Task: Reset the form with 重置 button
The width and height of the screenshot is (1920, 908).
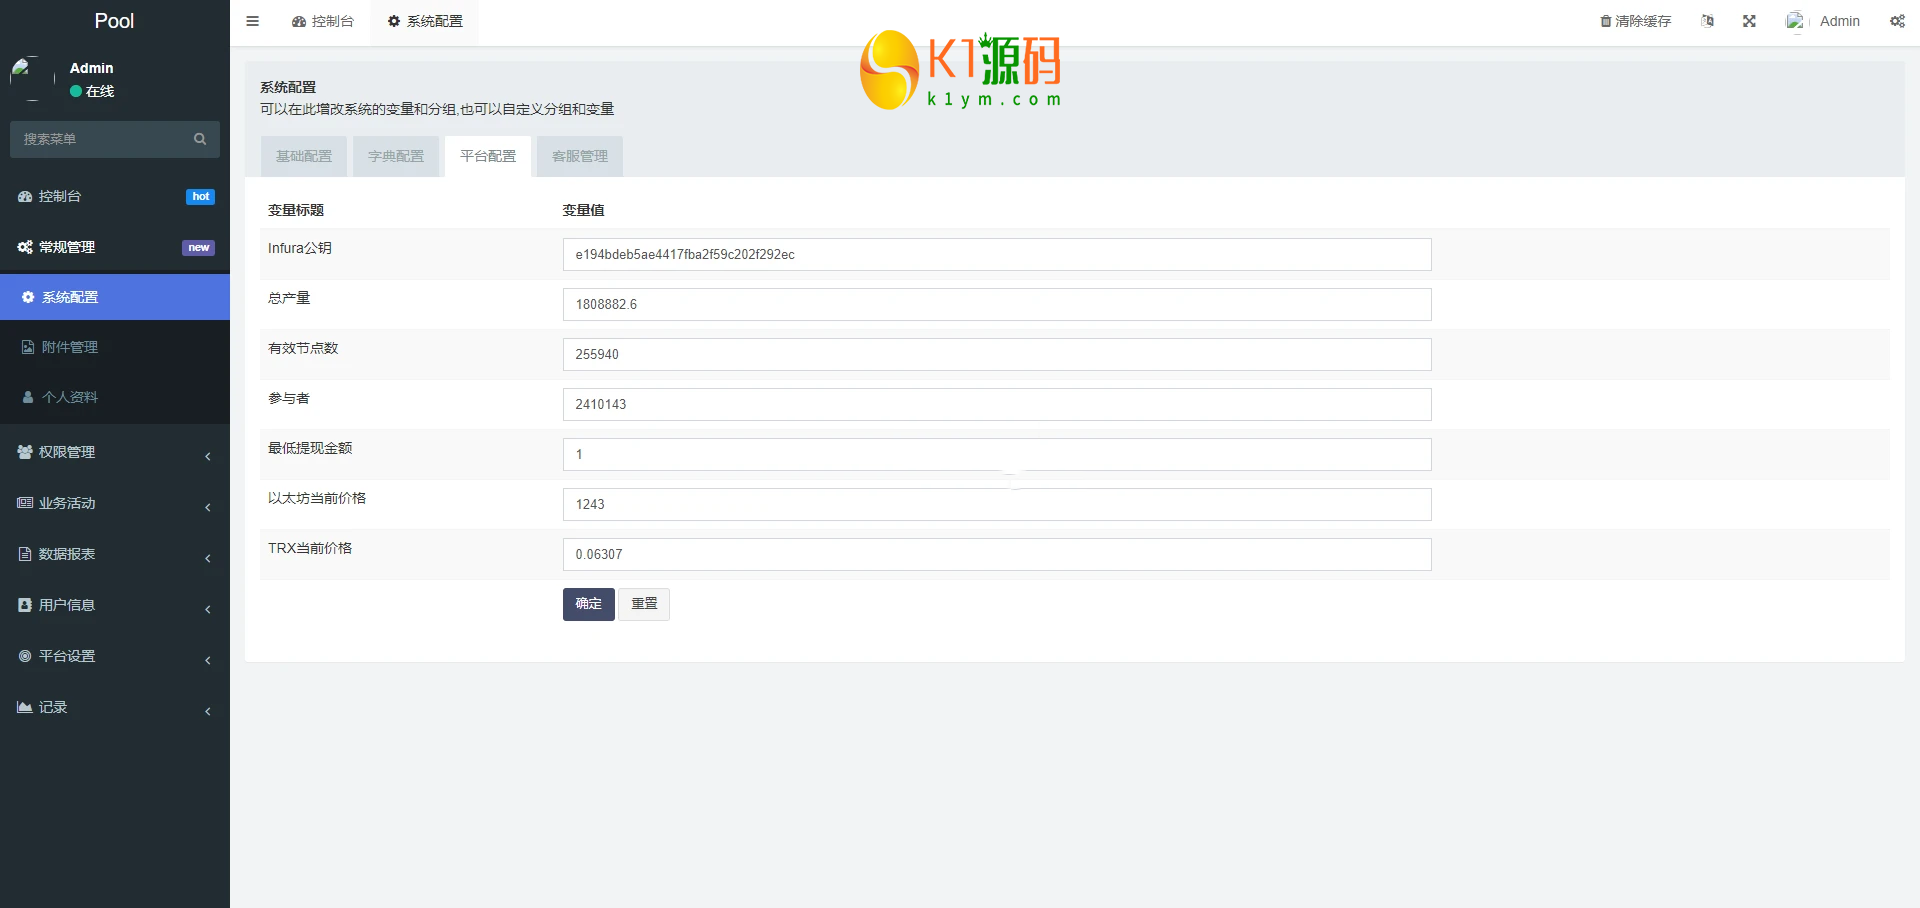Action: tap(644, 604)
